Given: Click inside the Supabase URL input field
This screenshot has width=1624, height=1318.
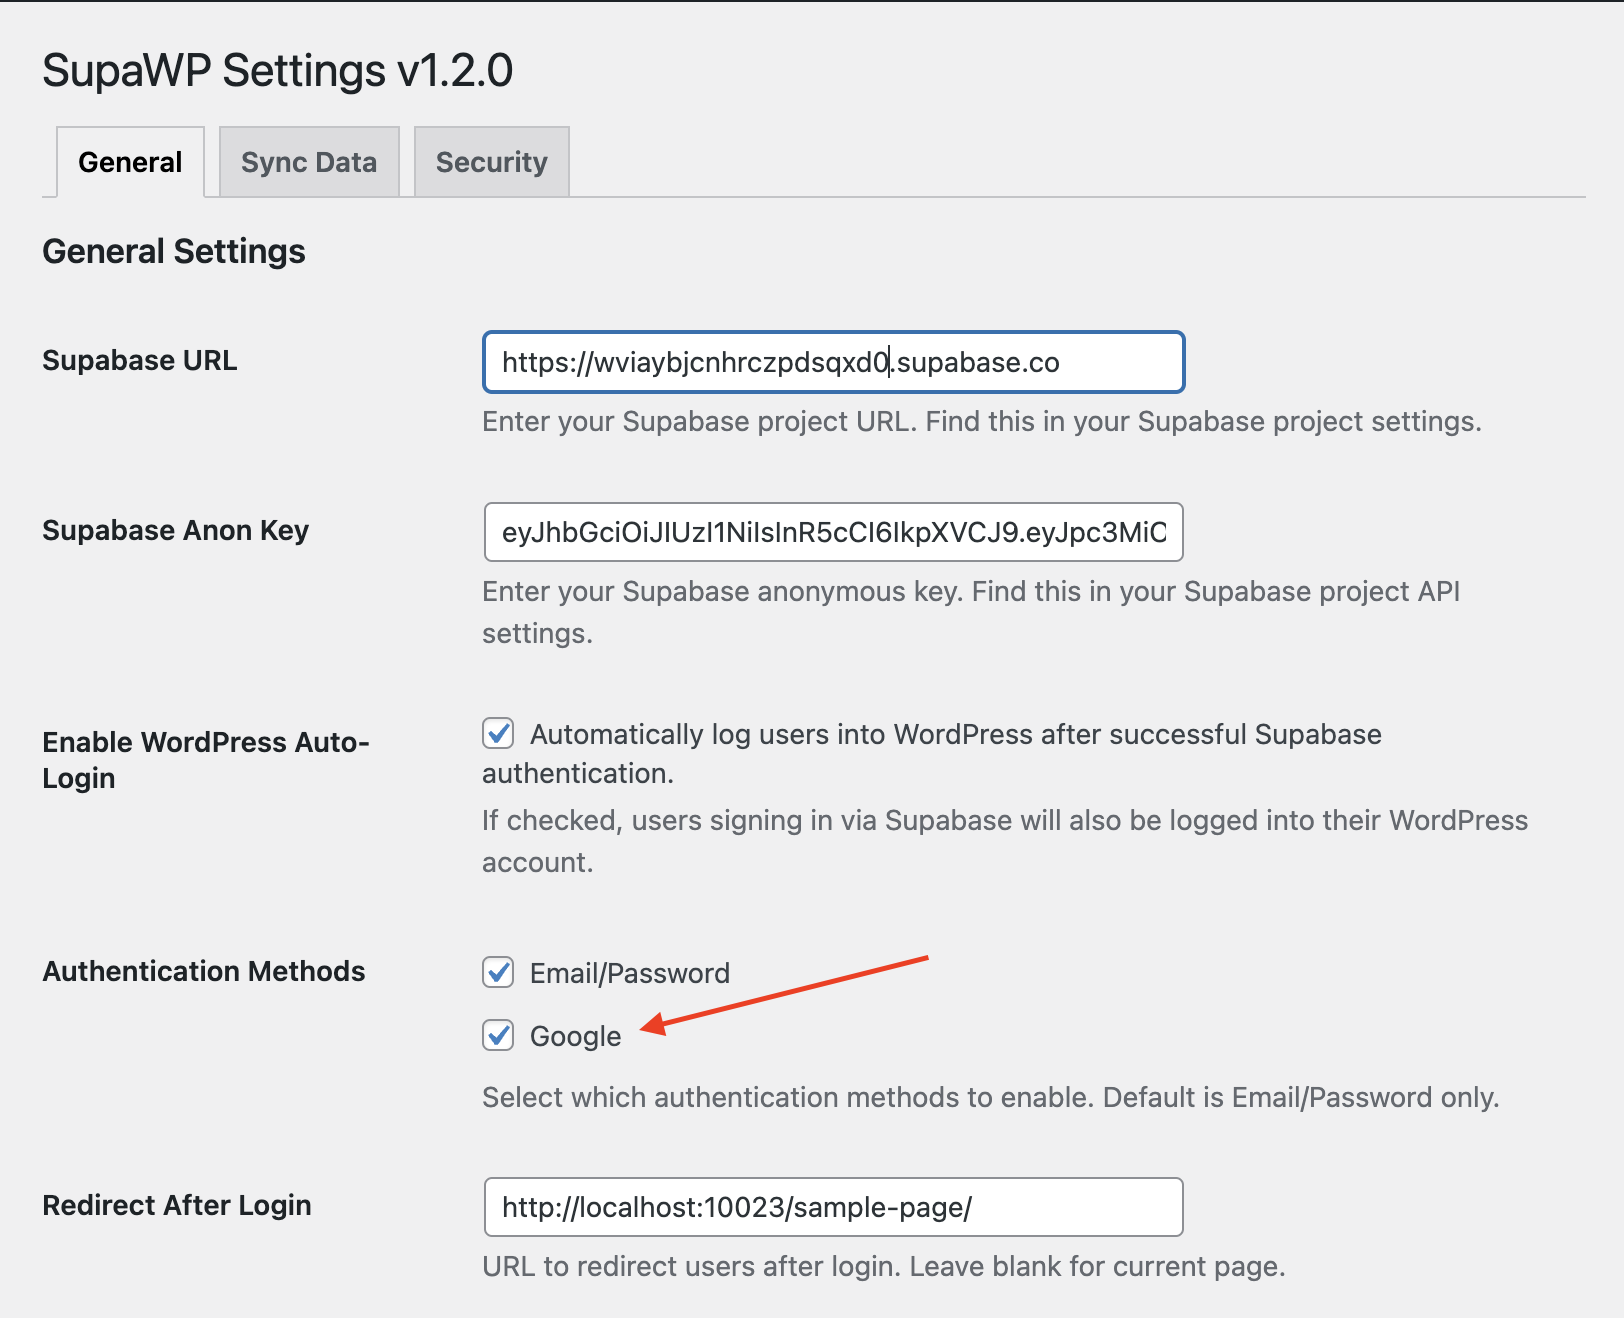Looking at the screenshot, I should (833, 362).
